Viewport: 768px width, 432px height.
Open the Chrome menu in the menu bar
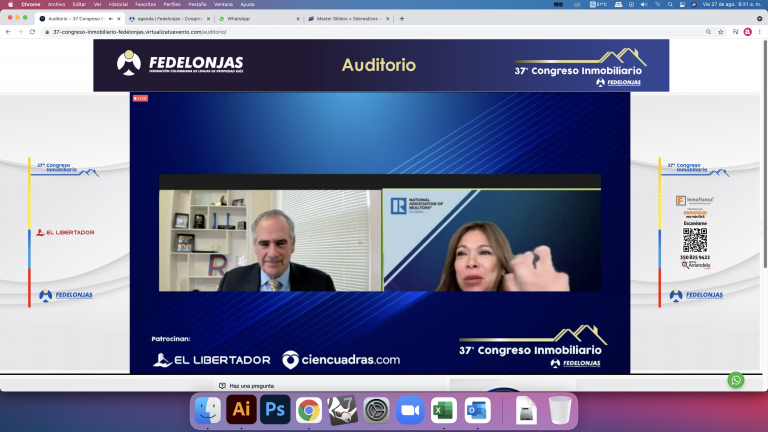(x=30, y=4)
